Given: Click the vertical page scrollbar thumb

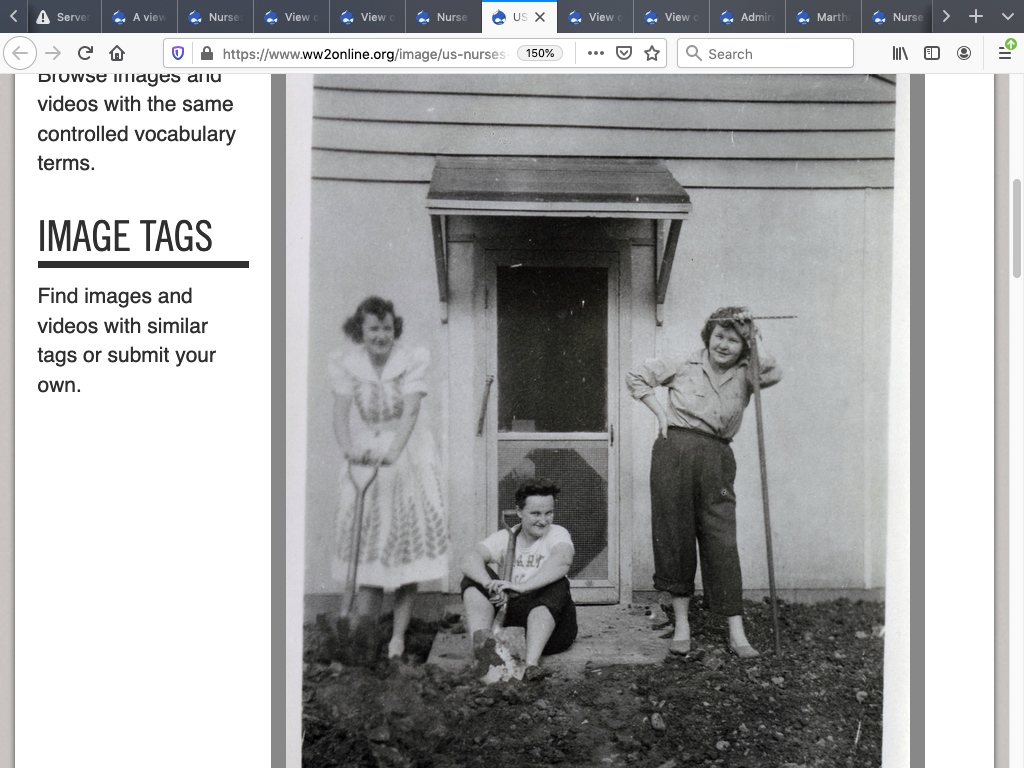Looking at the screenshot, I should [1017, 228].
